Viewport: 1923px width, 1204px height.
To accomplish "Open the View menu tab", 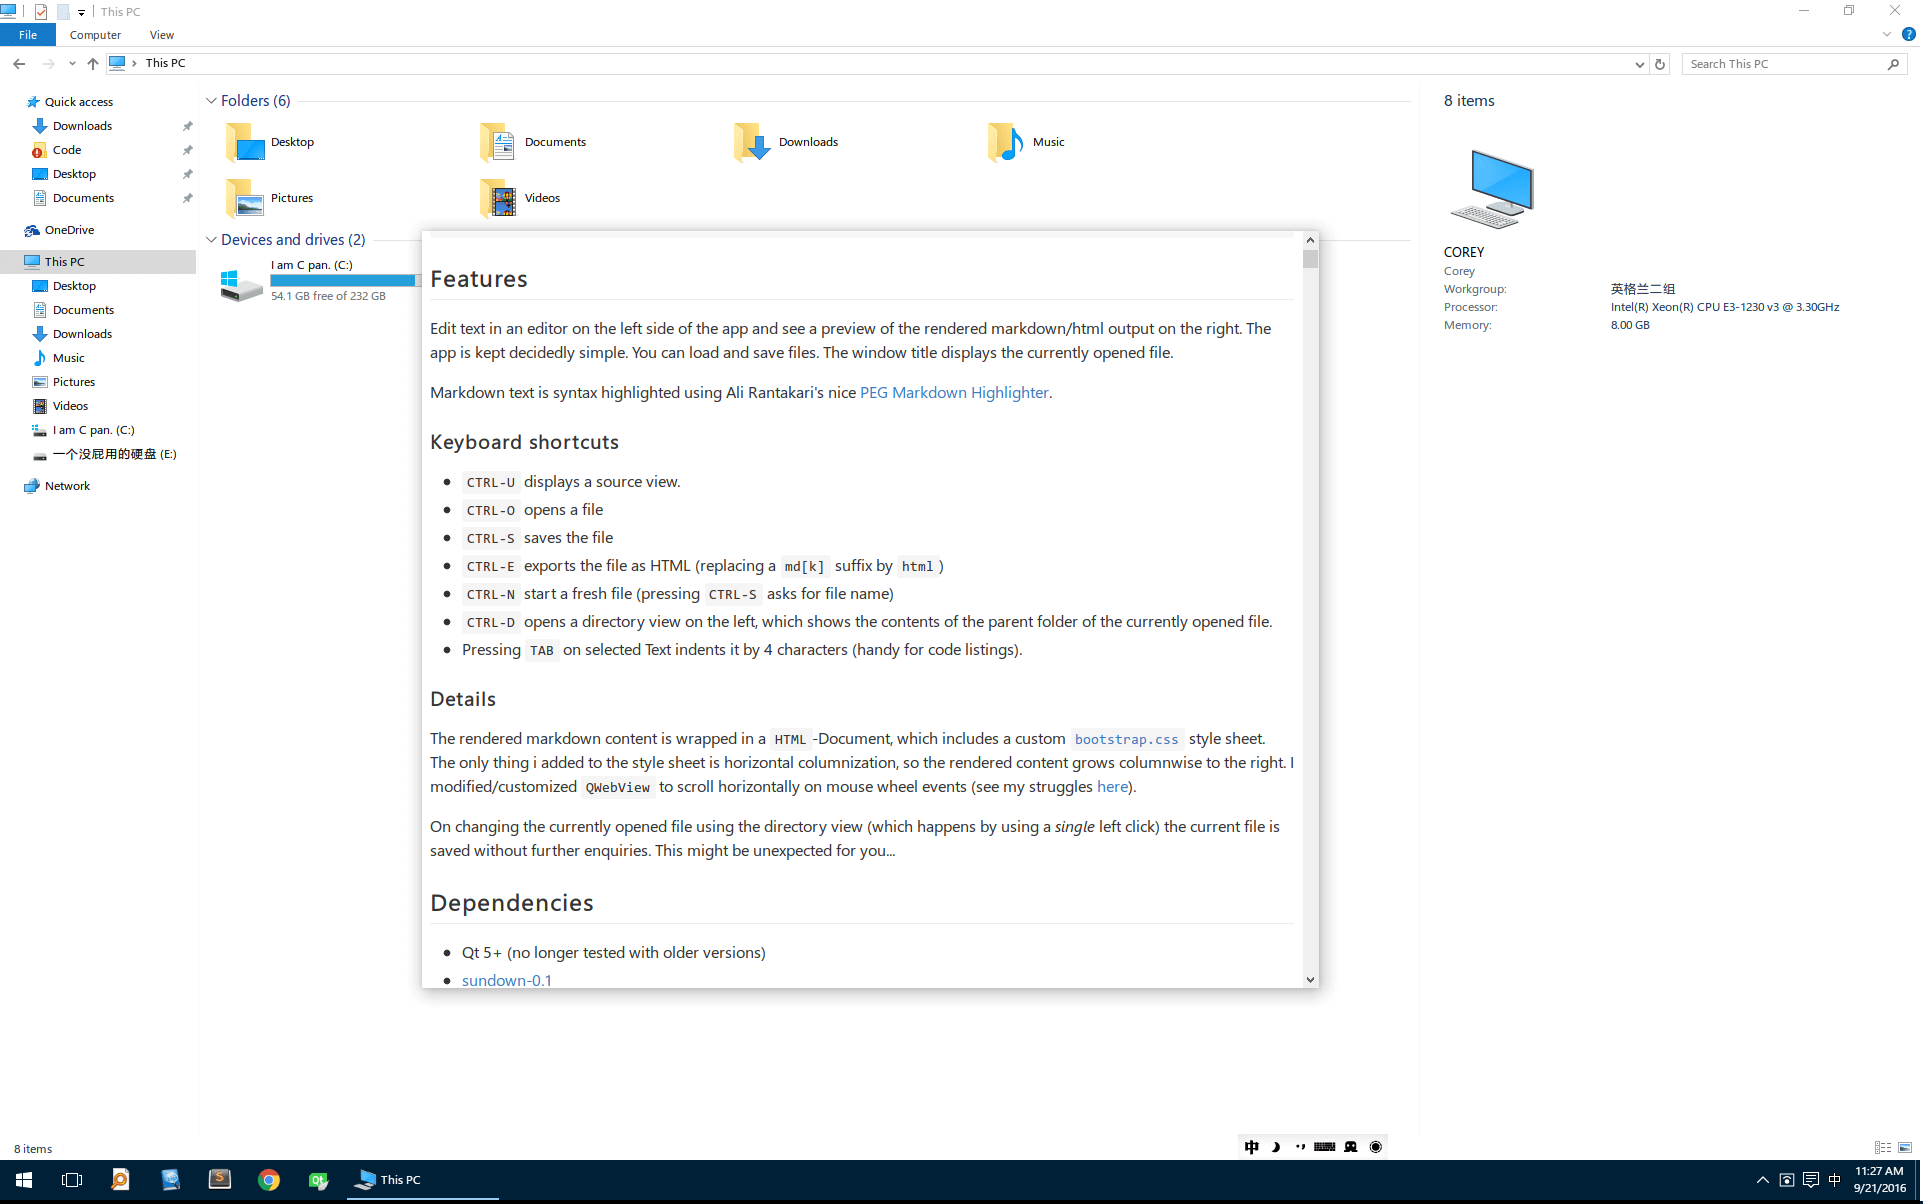I will click(x=162, y=35).
